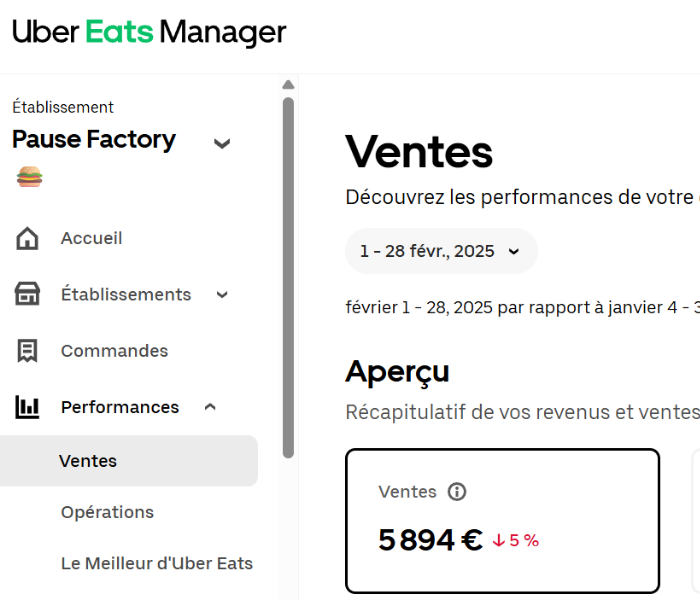Expand the Établissements submenu chevron
This screenshot has width=700, height=600.
coord(222,294)
